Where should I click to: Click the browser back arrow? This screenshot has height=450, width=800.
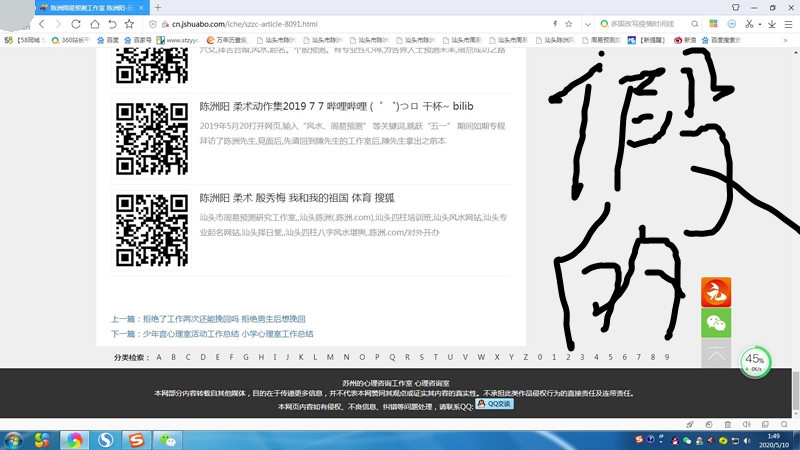coord(42,23)
